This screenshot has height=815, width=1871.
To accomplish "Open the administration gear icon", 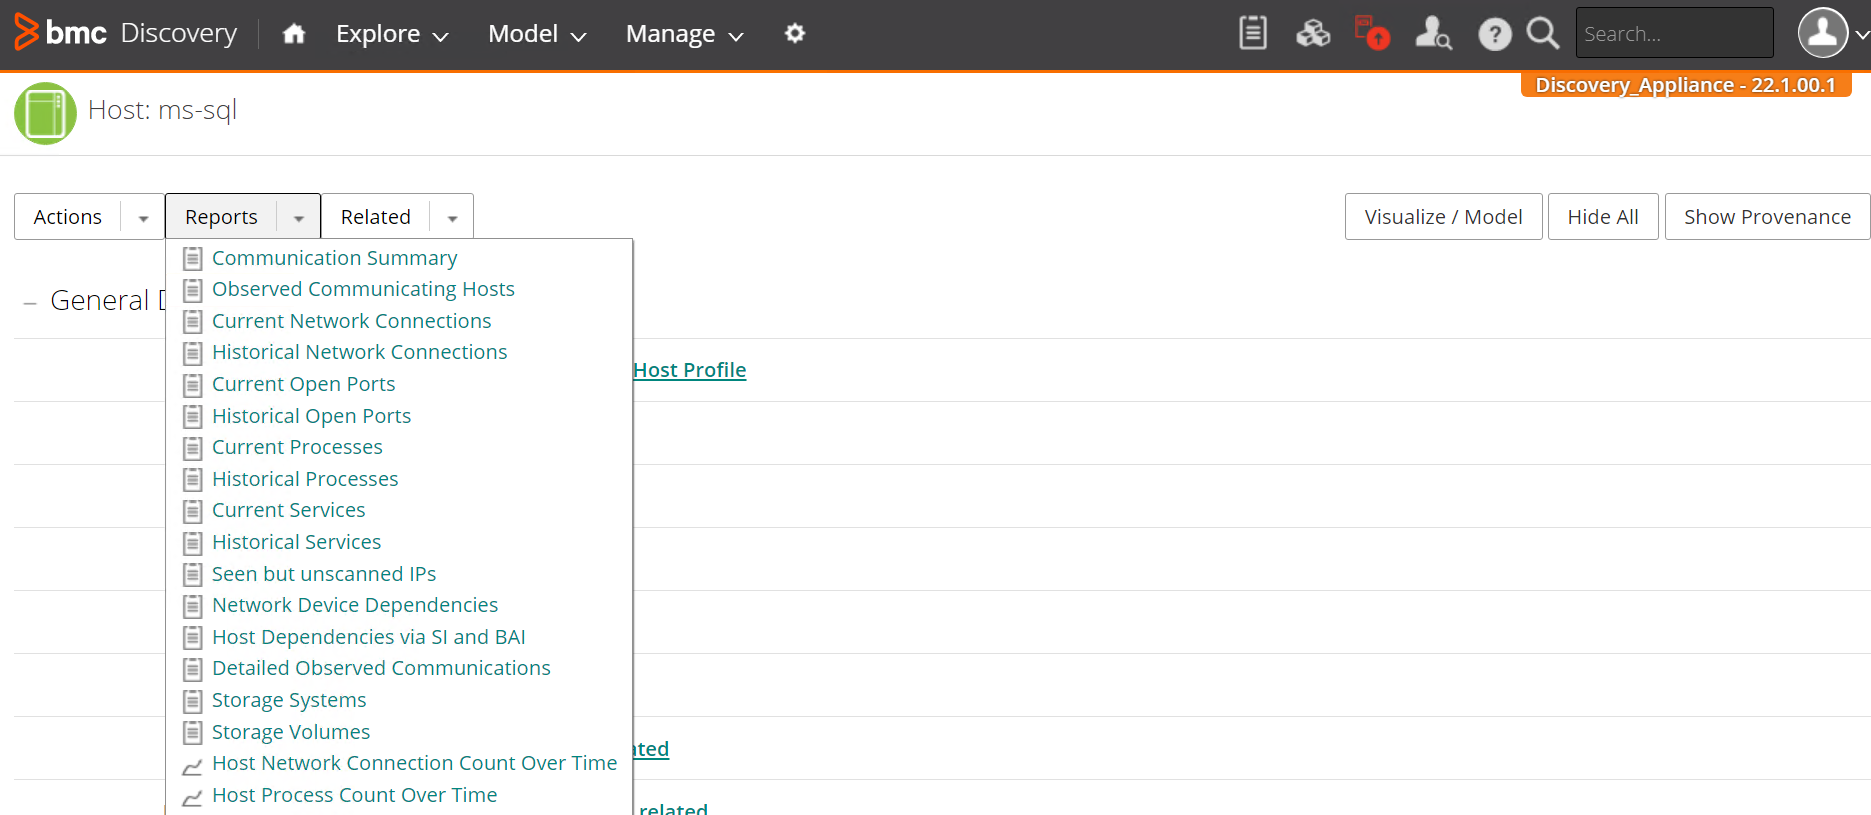I will coord(795,33).
